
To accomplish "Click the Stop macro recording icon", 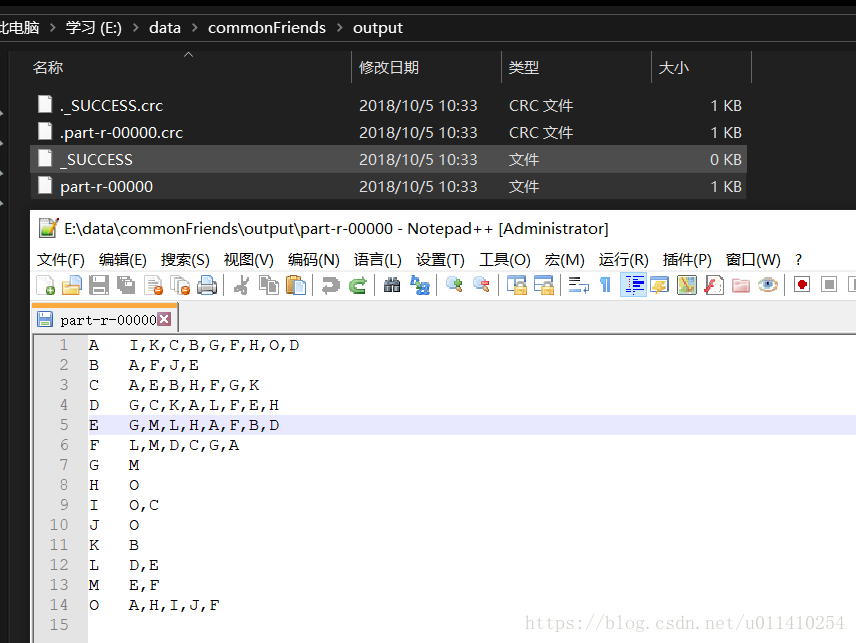I will 829,285.
